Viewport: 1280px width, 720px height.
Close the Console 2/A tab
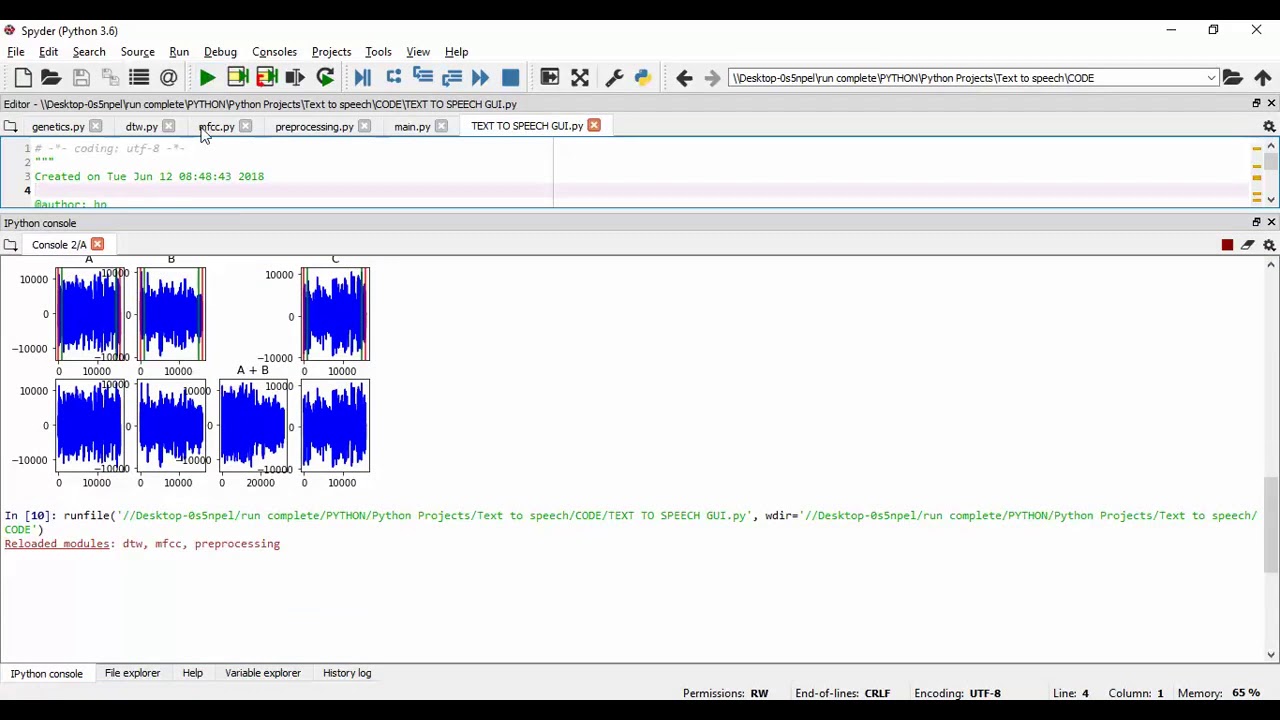tap(97, 245)
